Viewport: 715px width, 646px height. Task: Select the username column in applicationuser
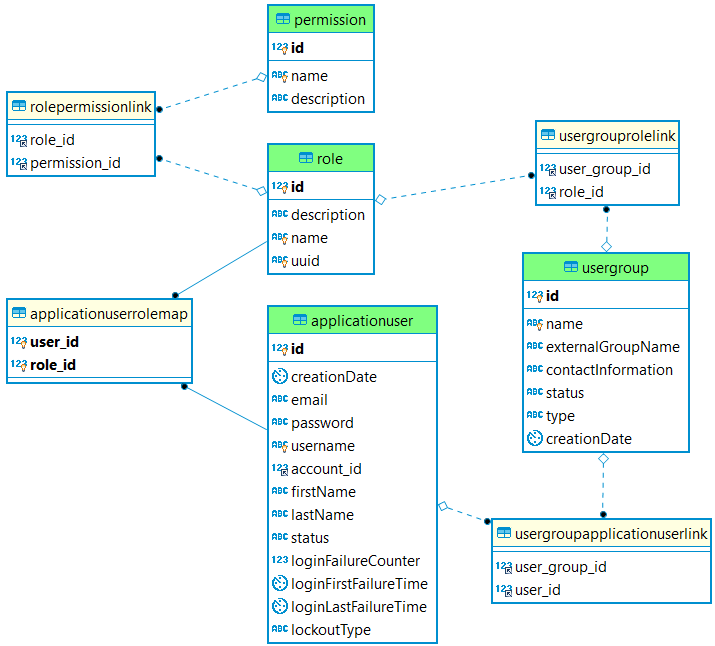352,446
